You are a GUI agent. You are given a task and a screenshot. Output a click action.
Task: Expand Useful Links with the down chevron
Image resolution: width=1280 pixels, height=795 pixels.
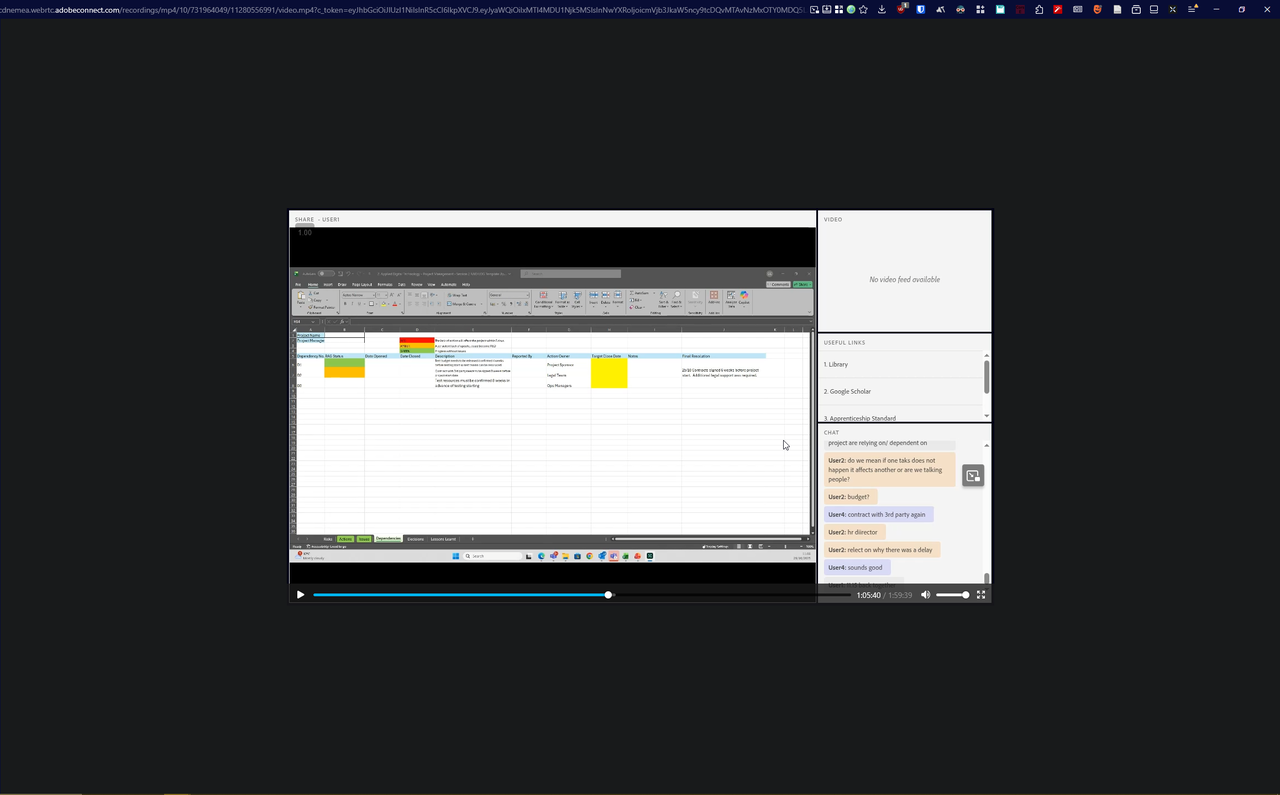pyautogui.click(x=986, y=415)
